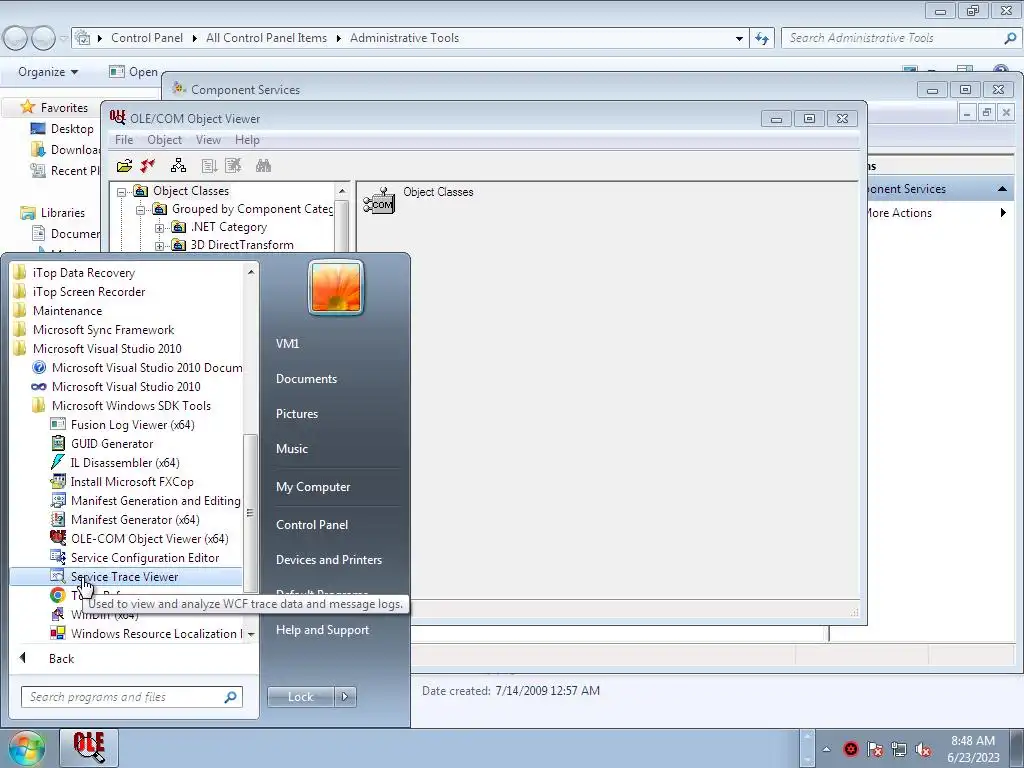This screenshot has height=768, width=1024.
Task: Open Control Panel from Start menu
Action: click(312, 525)
